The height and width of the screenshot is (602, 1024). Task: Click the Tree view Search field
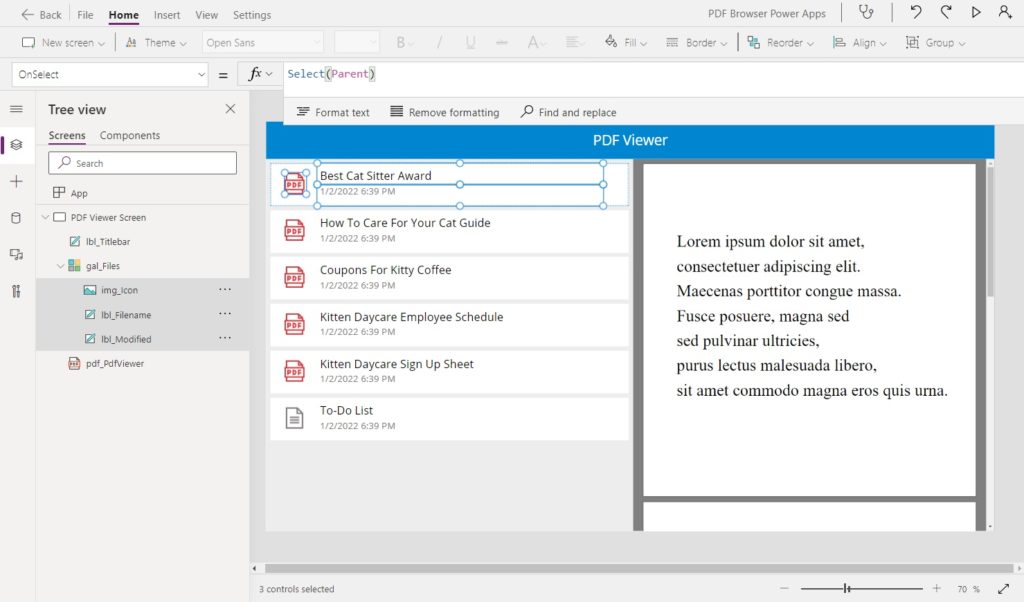click(x=142, y=163)
